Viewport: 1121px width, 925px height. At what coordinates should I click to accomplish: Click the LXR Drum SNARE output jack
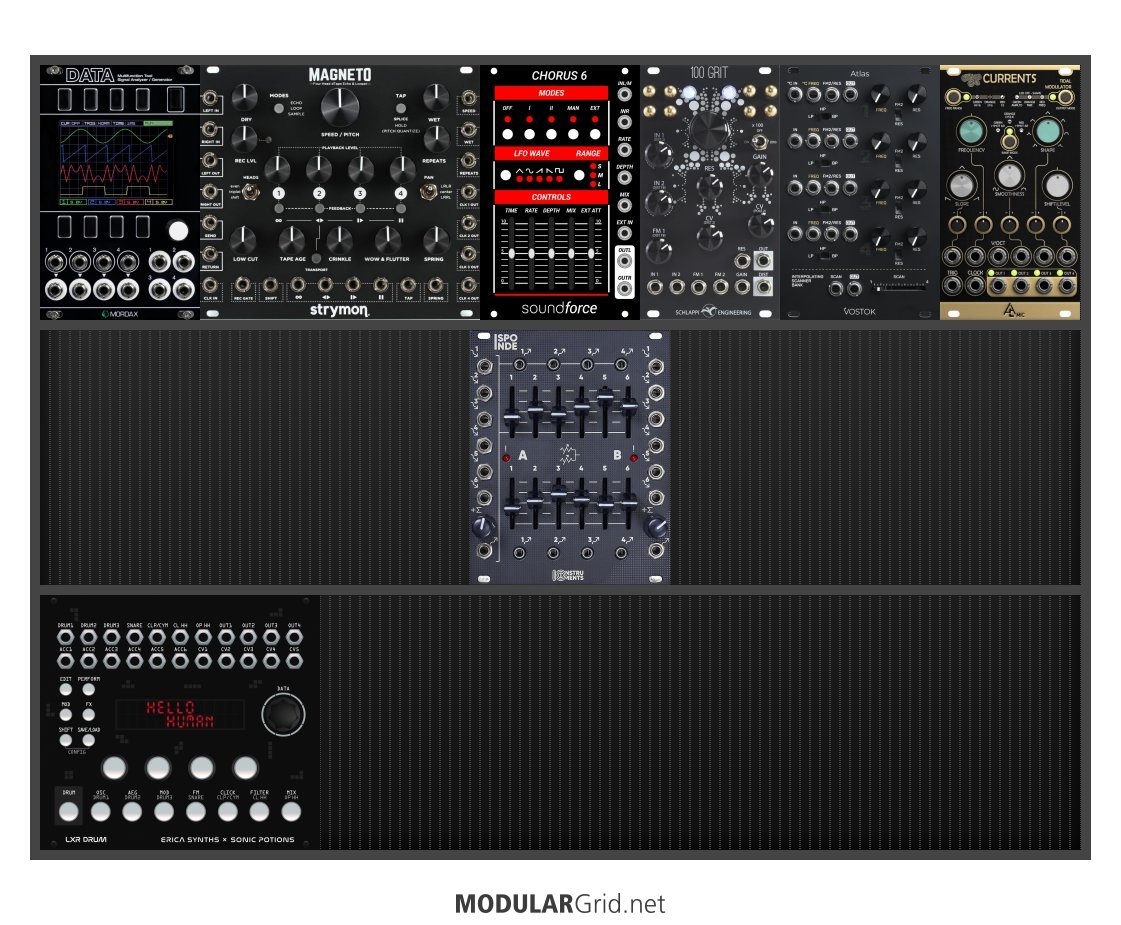click(x=134, y=637)
